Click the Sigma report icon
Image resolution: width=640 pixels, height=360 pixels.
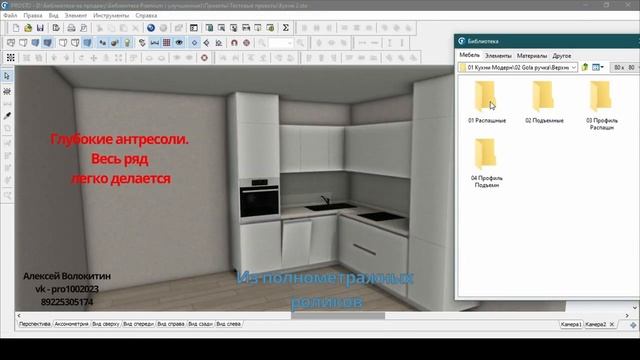[x=286, y=28]
